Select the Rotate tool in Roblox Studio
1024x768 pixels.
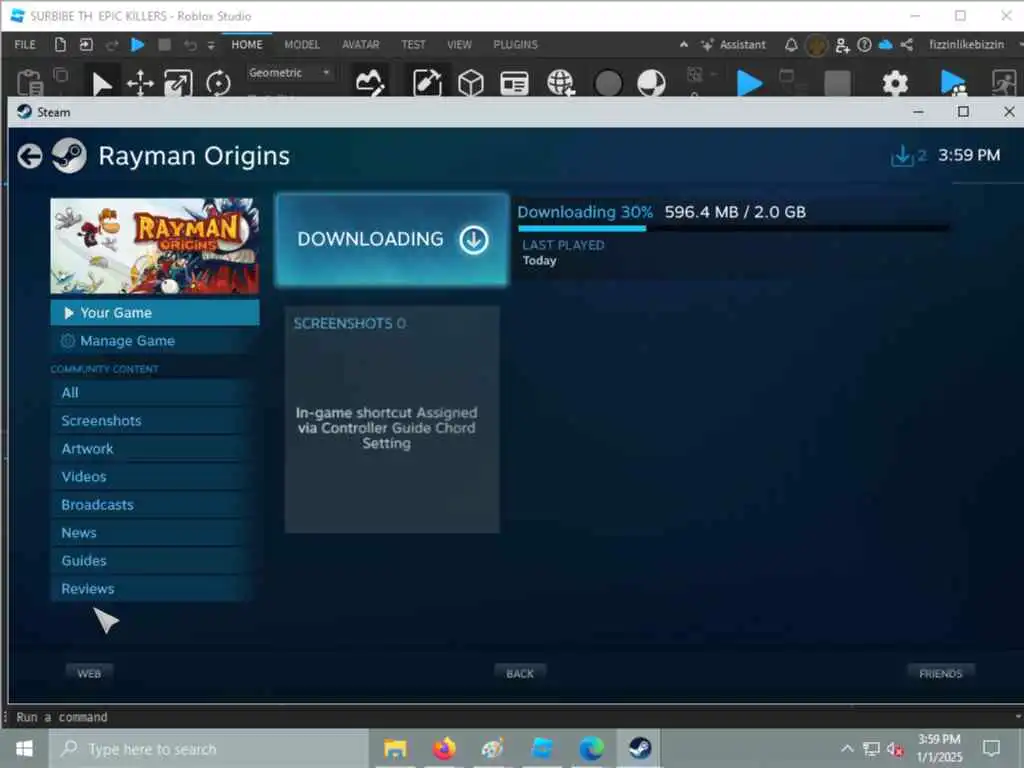click(218, 84)
